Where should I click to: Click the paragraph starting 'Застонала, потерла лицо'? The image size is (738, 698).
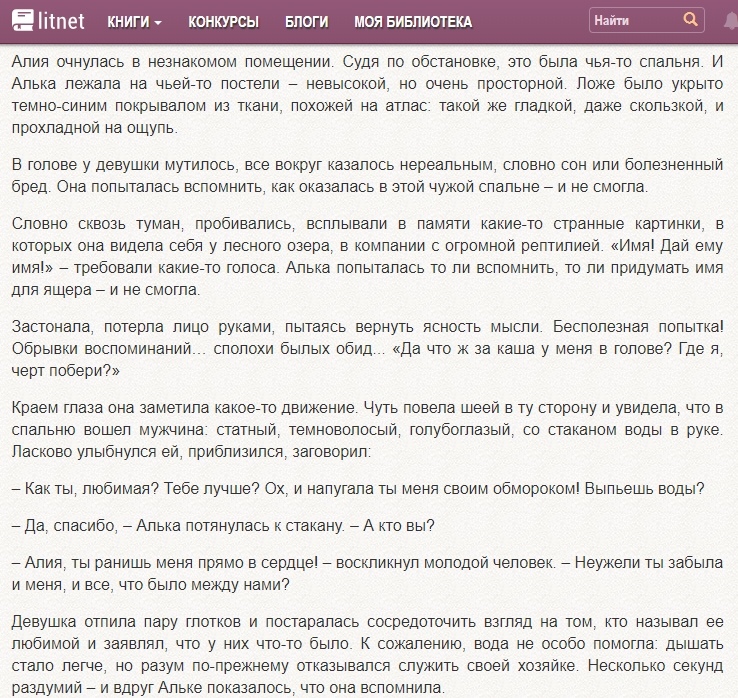click(x=368, y=347)
